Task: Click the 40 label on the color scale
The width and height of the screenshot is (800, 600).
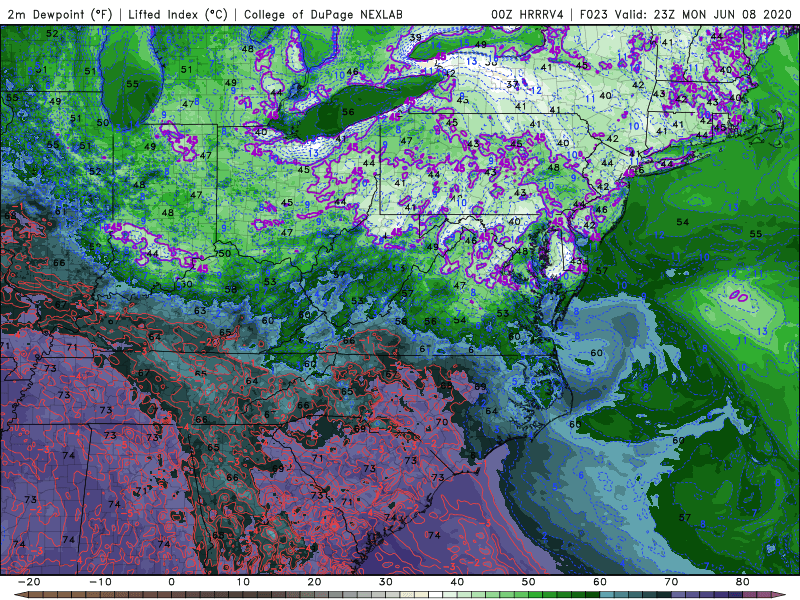Action: (457, 582)
